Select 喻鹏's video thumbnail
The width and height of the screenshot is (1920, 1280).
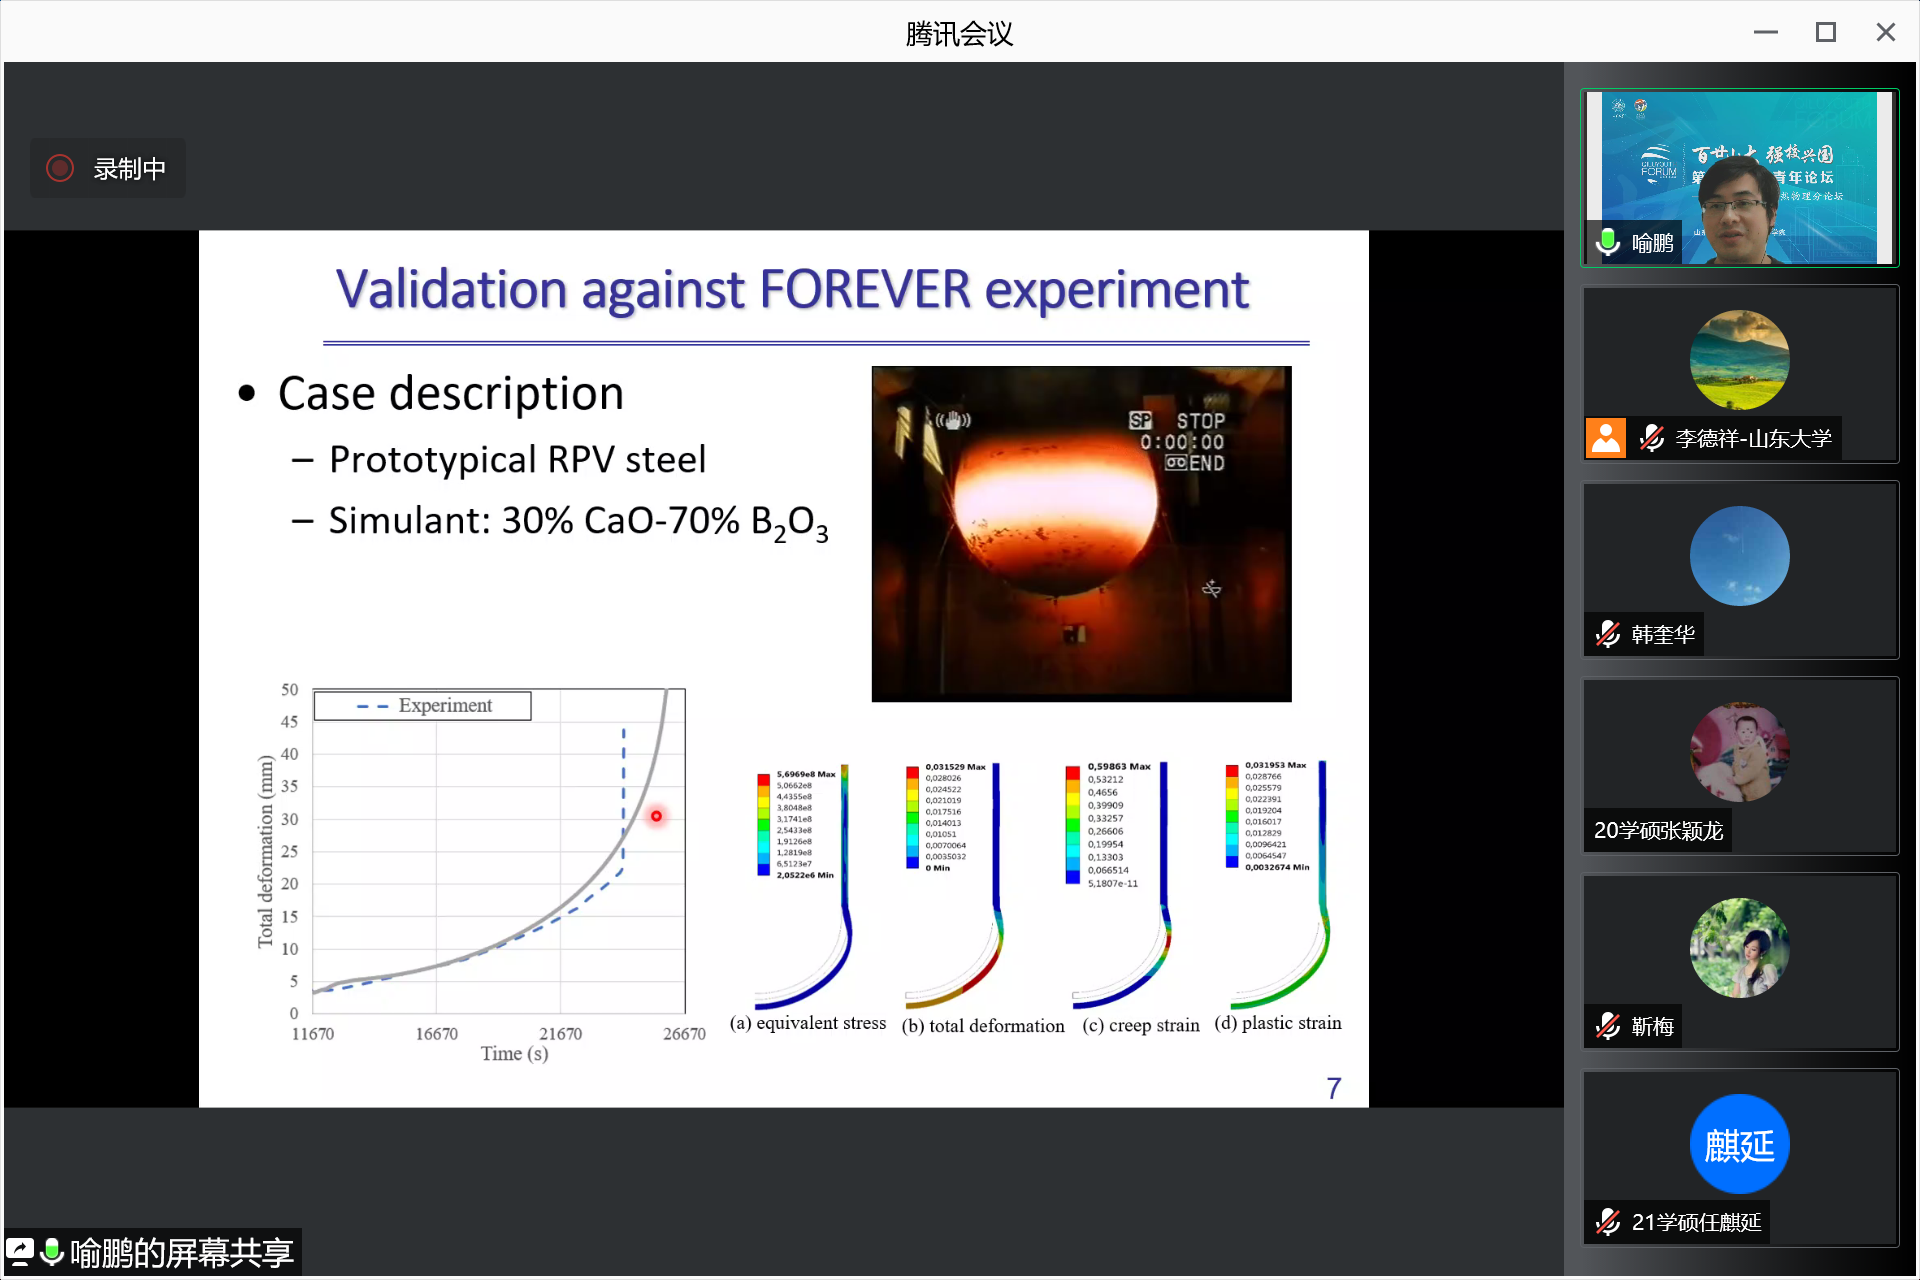(x=1739, y=178)
